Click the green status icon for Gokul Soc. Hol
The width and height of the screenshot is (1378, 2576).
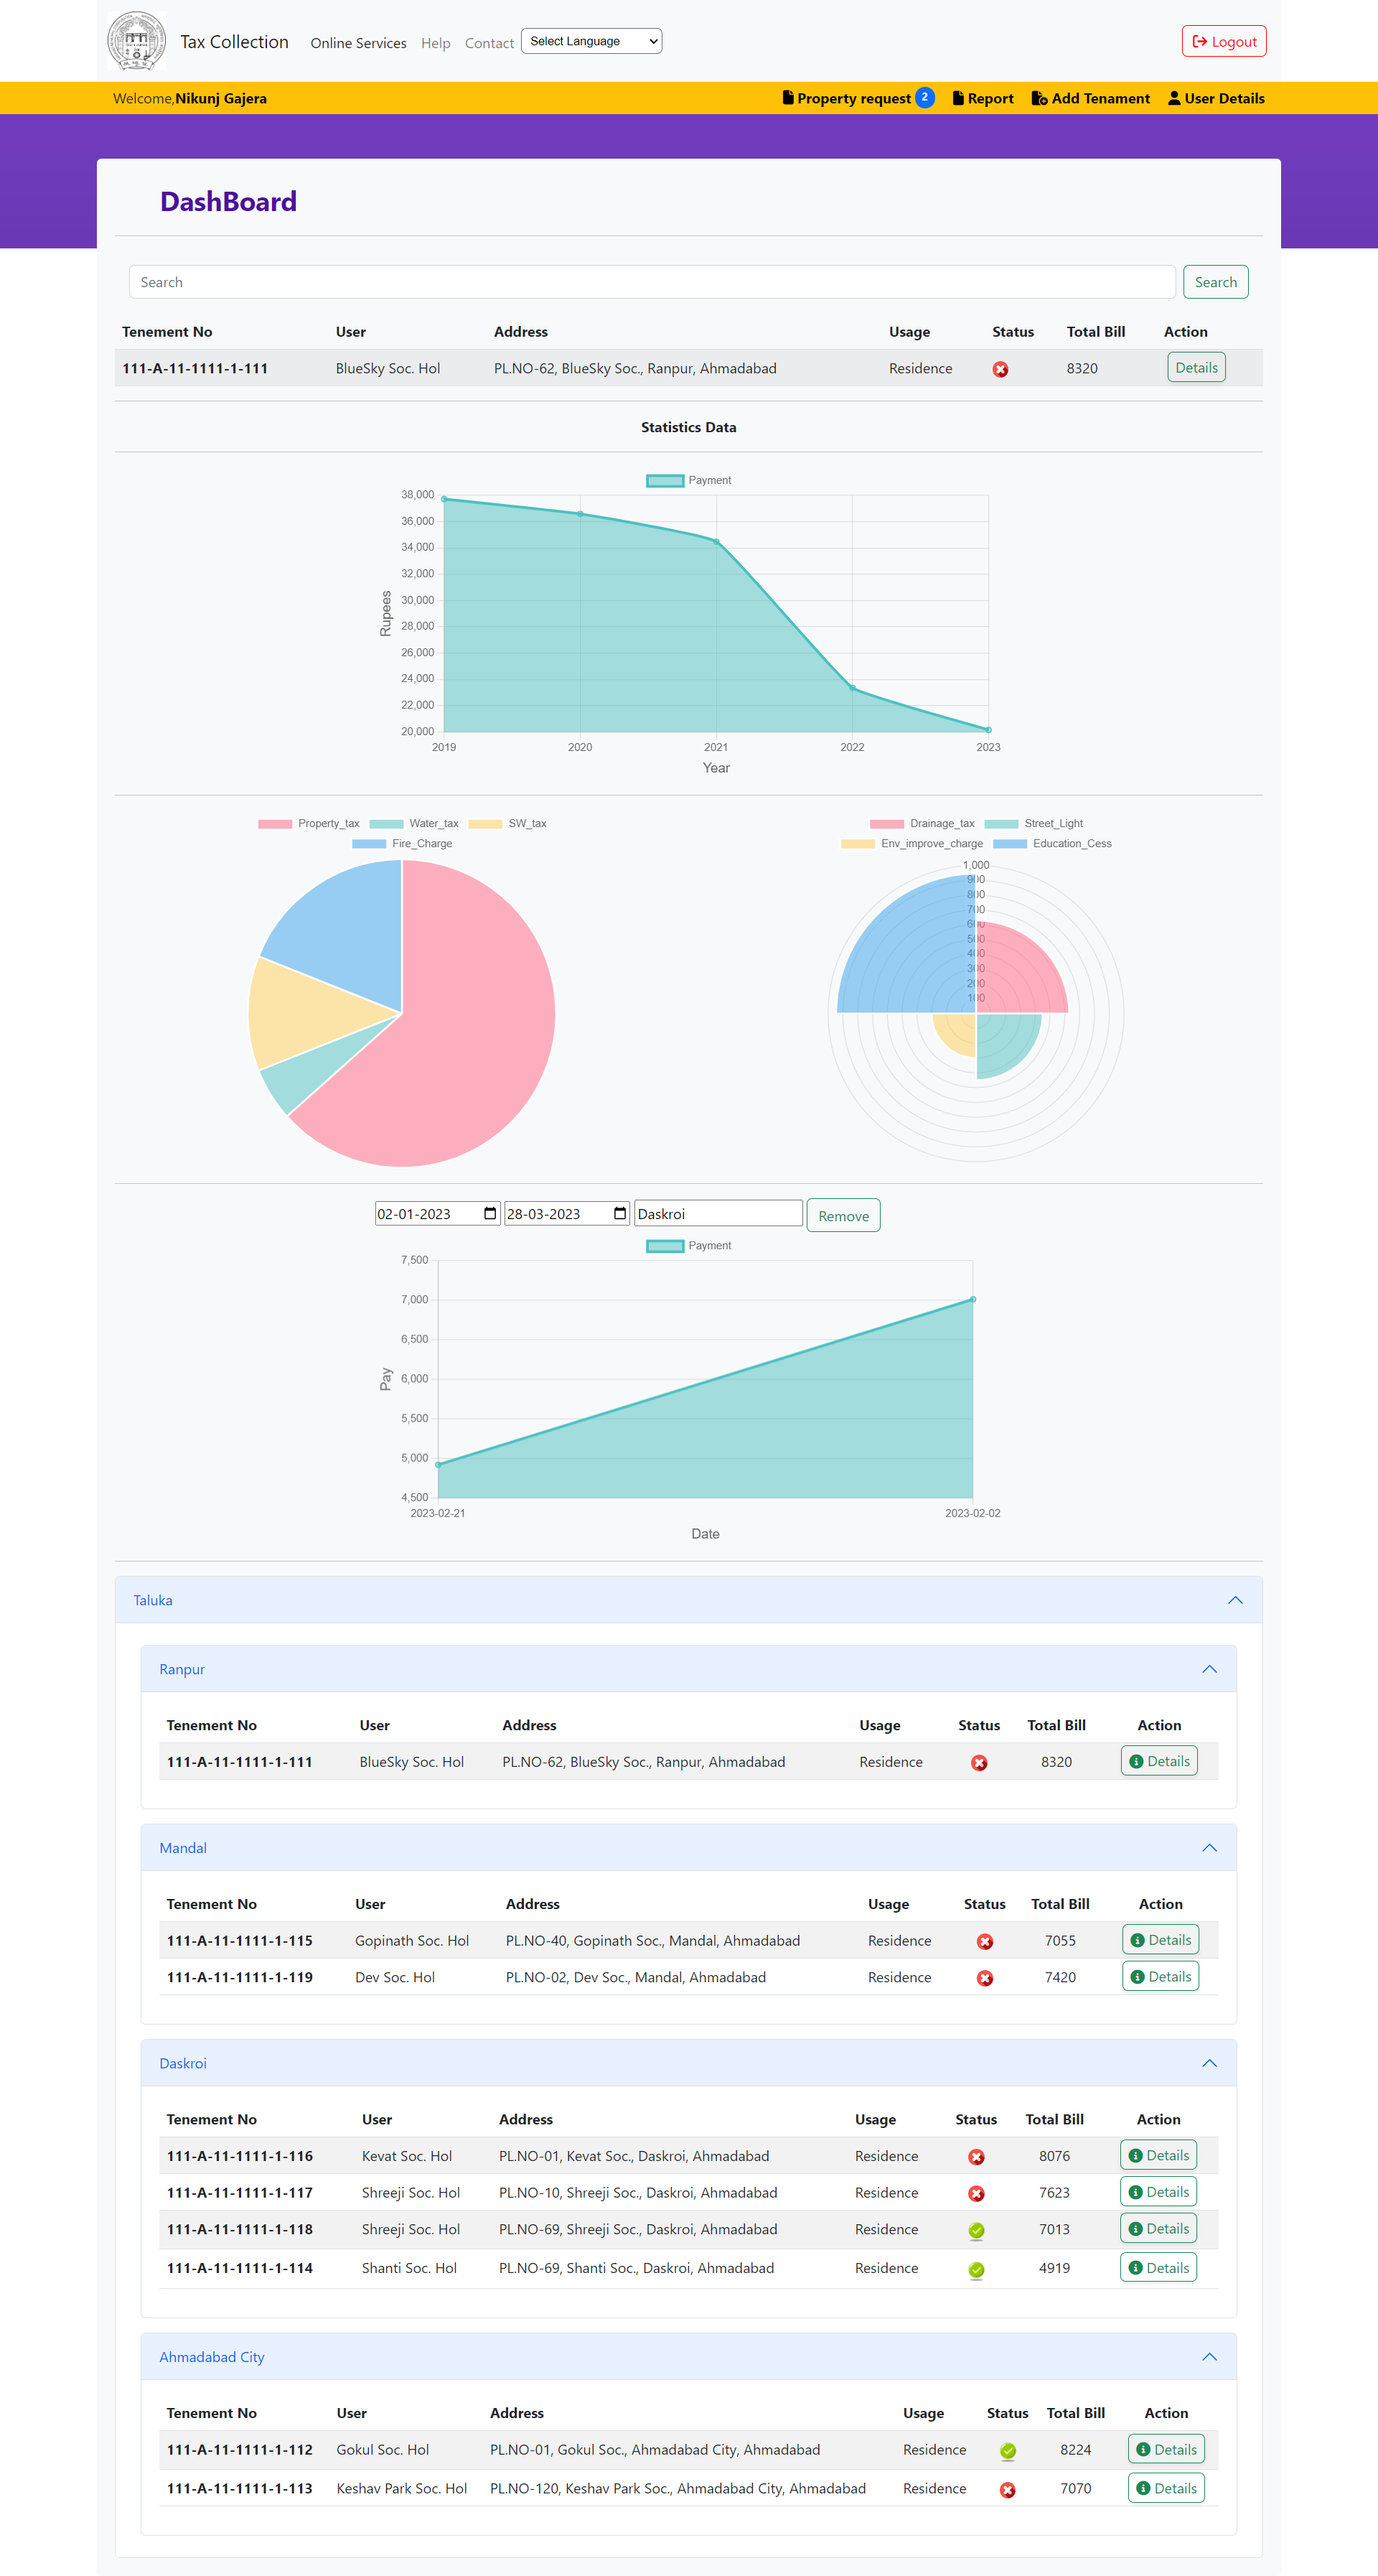pyautogui.click(x=1008, y=2450)
